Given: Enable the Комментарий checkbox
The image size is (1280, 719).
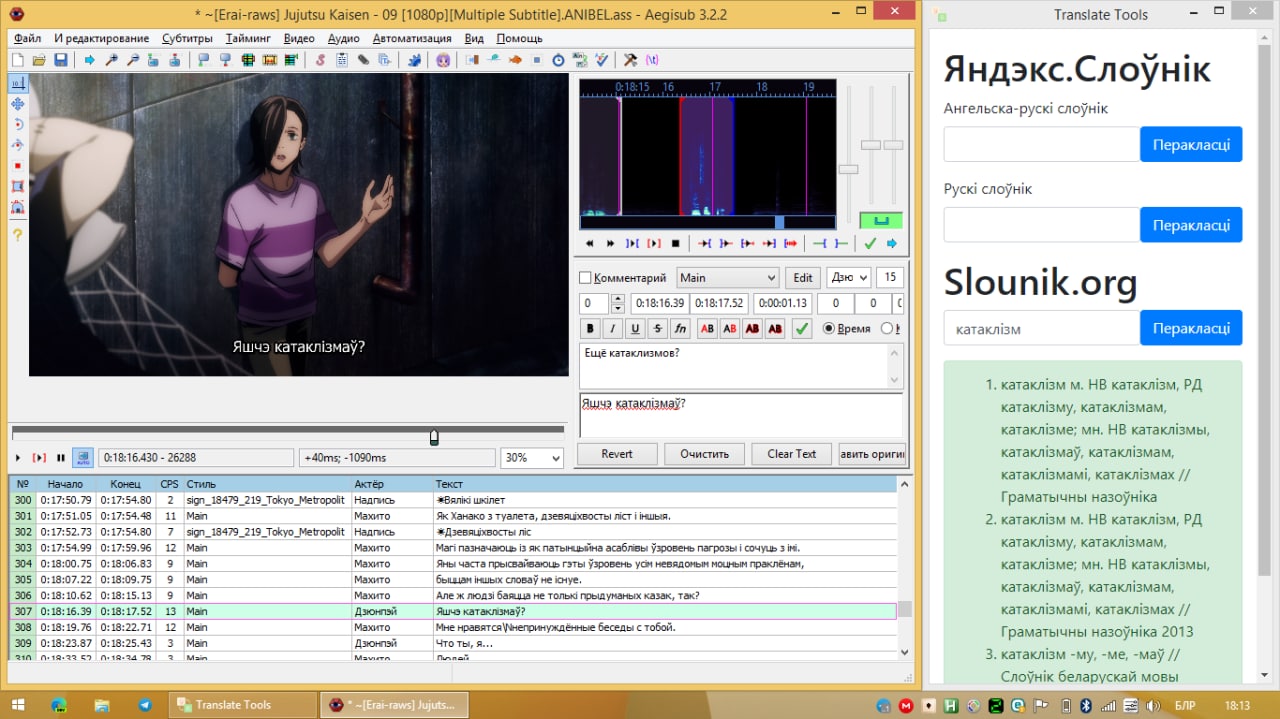Looking at the screenshot, I should point(586,278).
